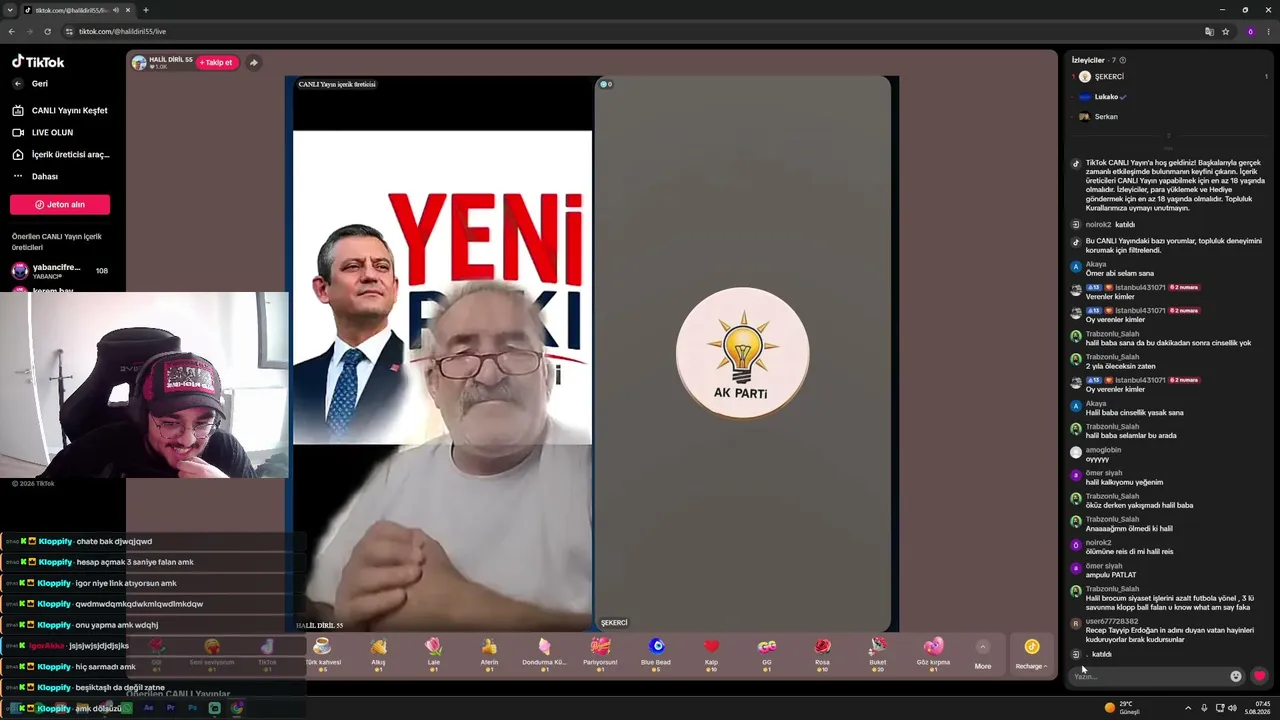
Task: Mute the TikTok tab audio icon
Action: [x=116, y=10]
